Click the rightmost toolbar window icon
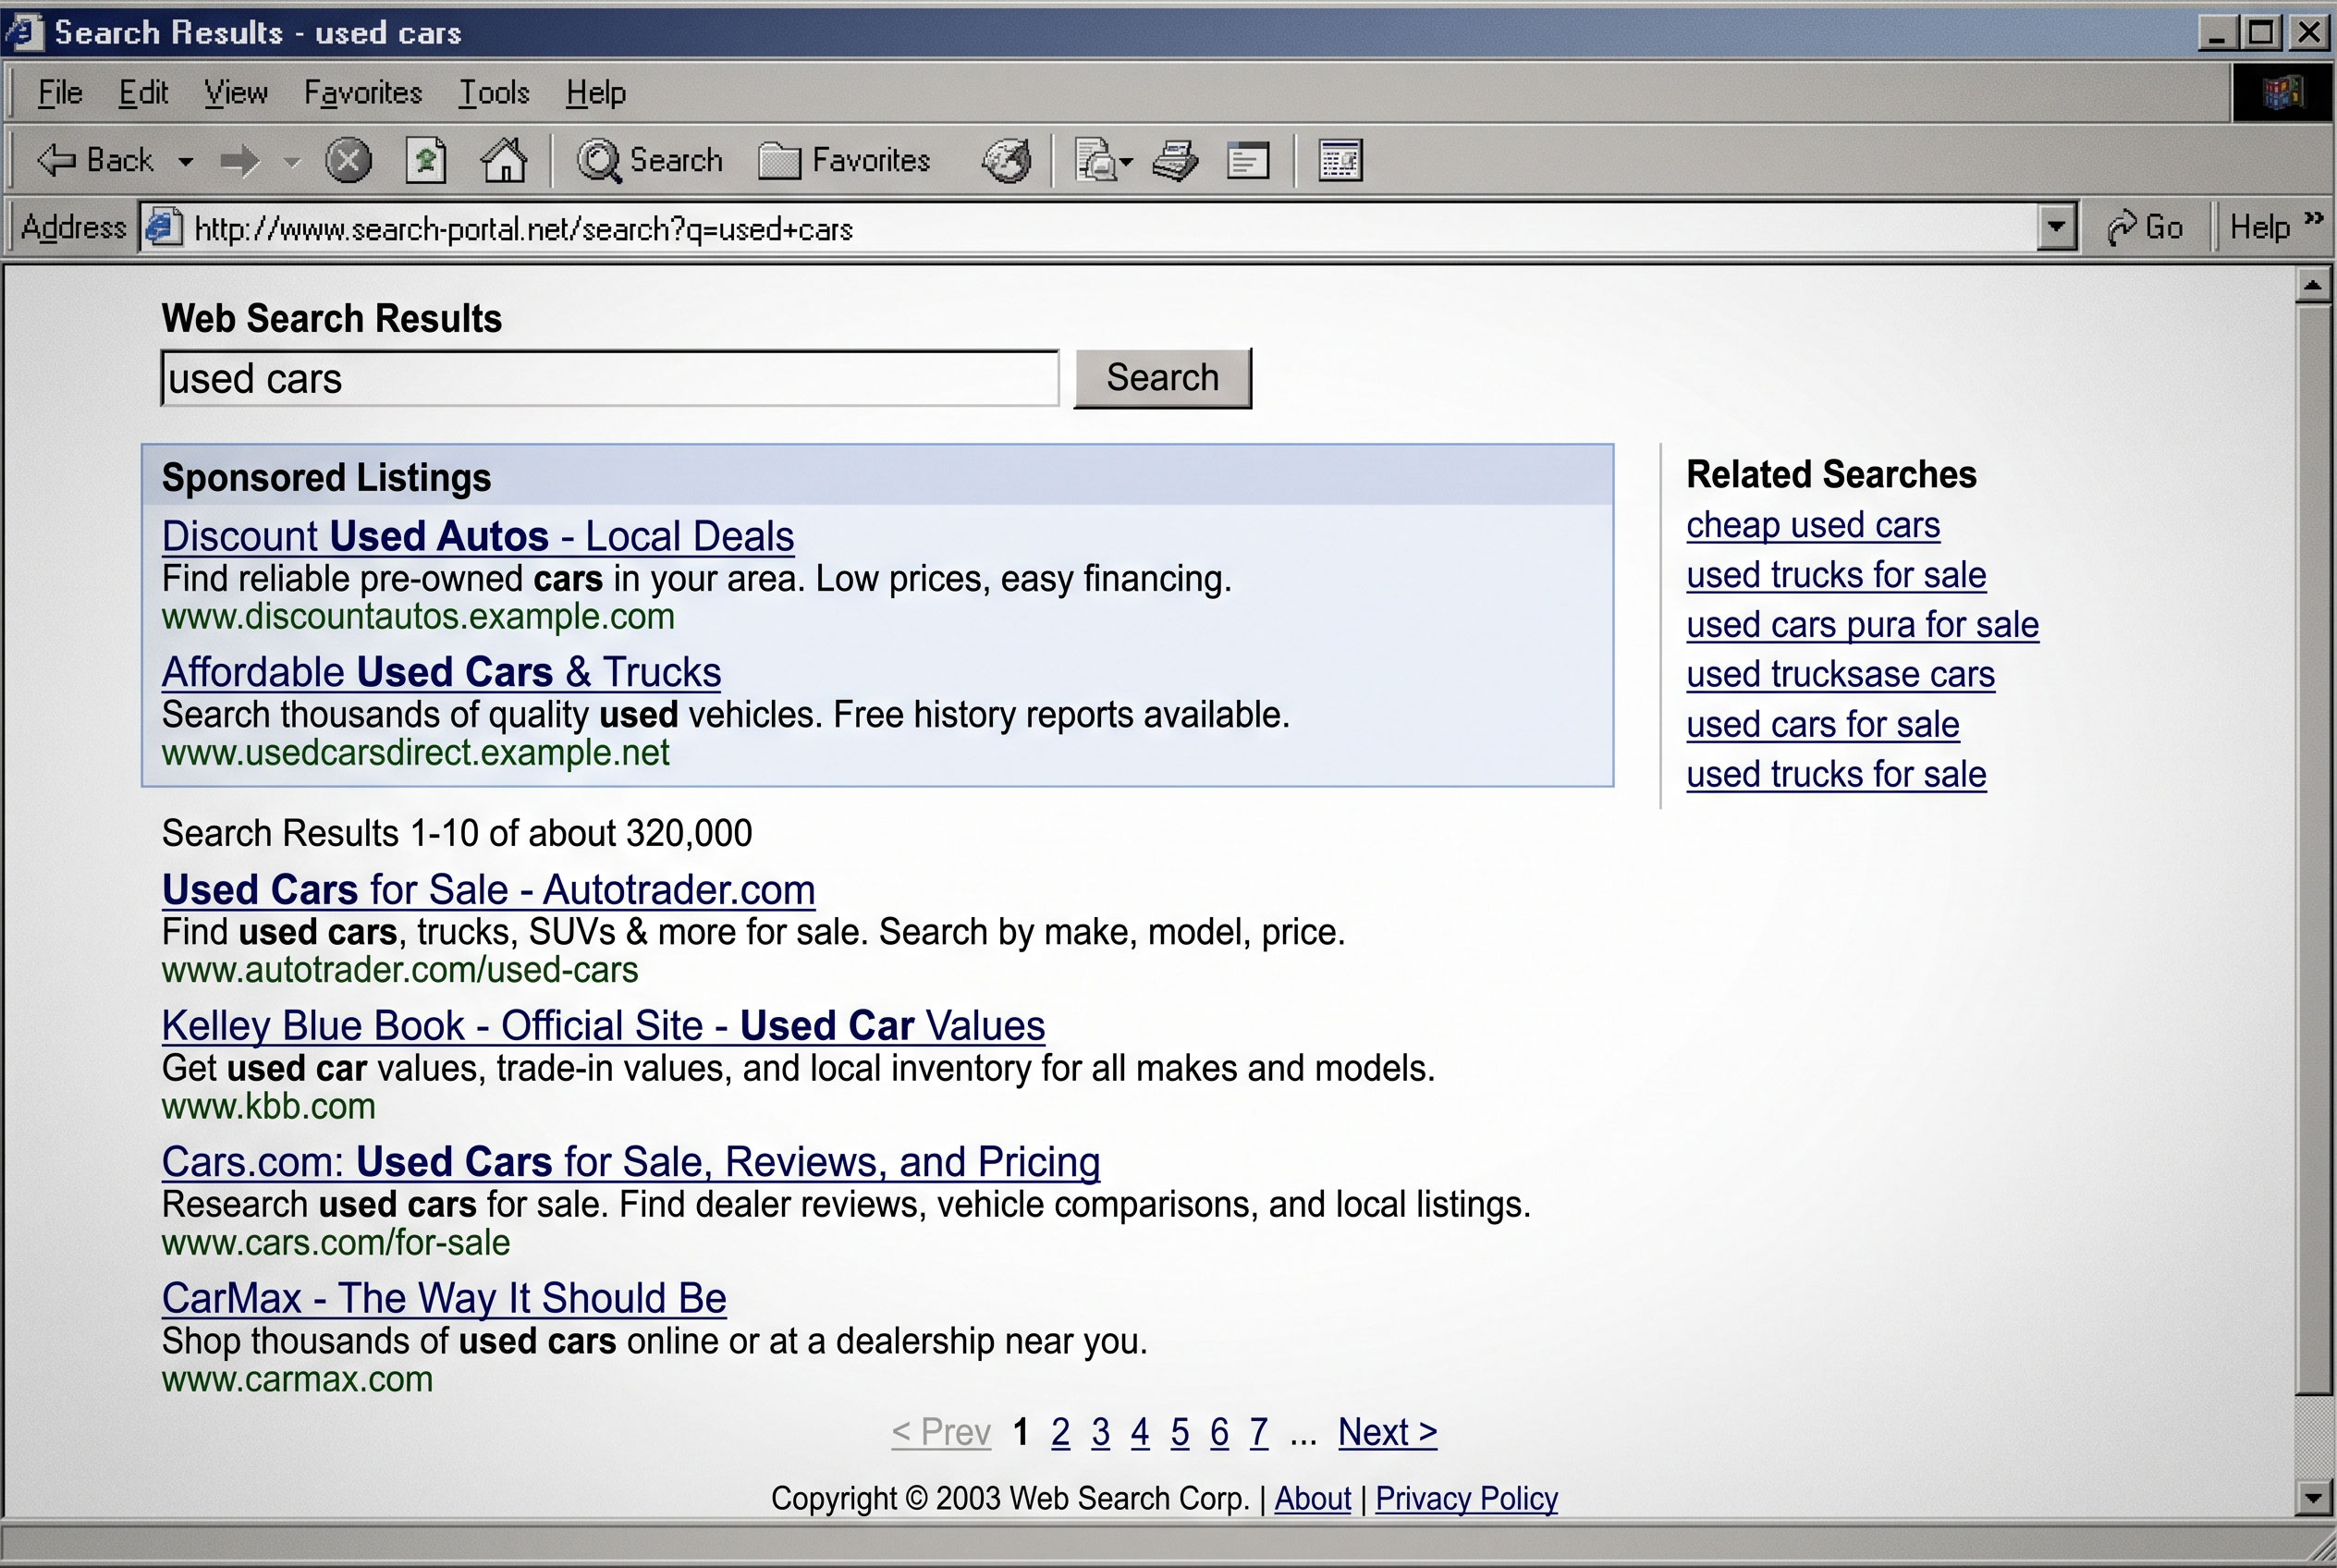2337x1568 pixels. (1340, 160)
